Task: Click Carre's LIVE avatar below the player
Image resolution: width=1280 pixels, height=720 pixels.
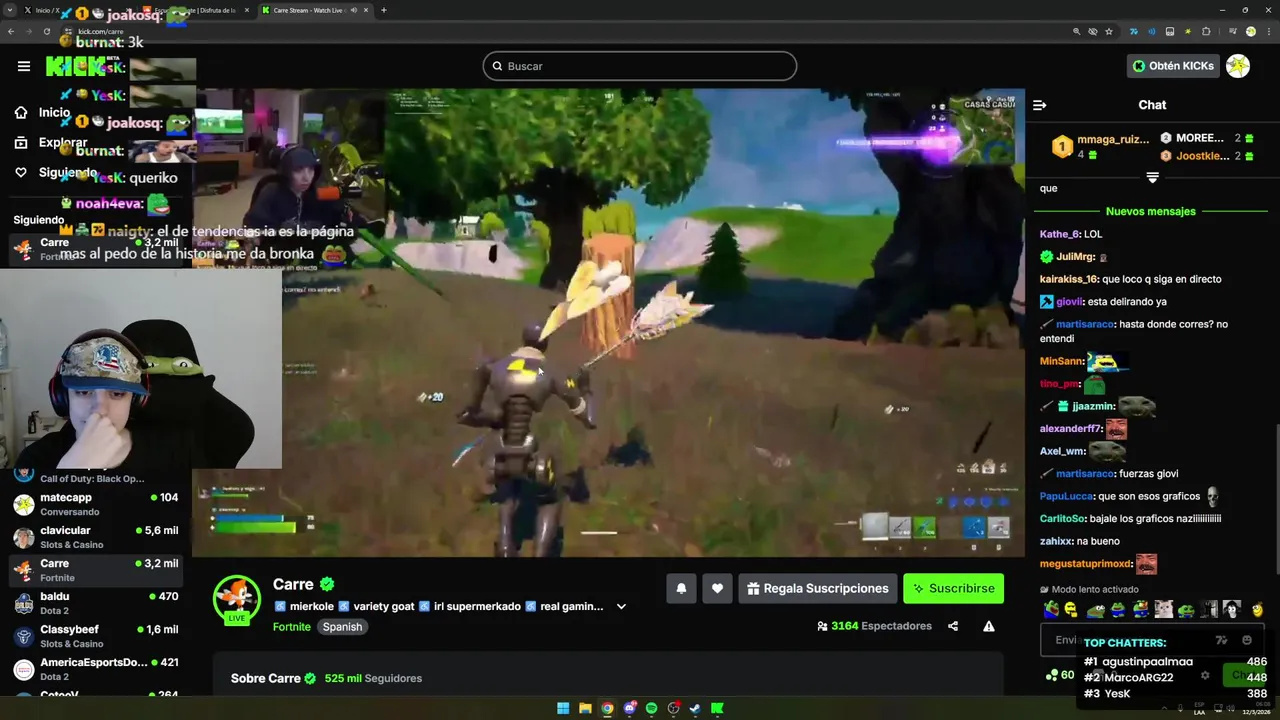Action: (237, 600)
